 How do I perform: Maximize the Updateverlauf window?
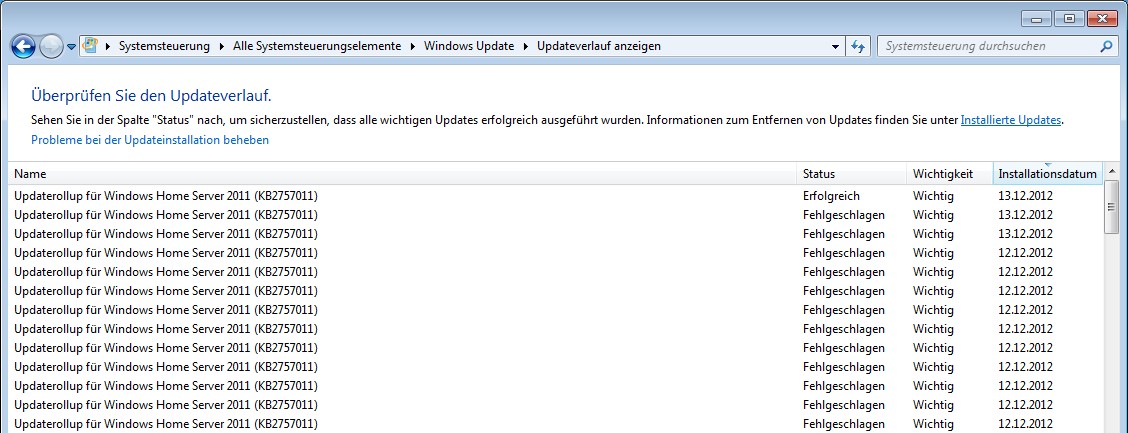[x=1070, y=19]
